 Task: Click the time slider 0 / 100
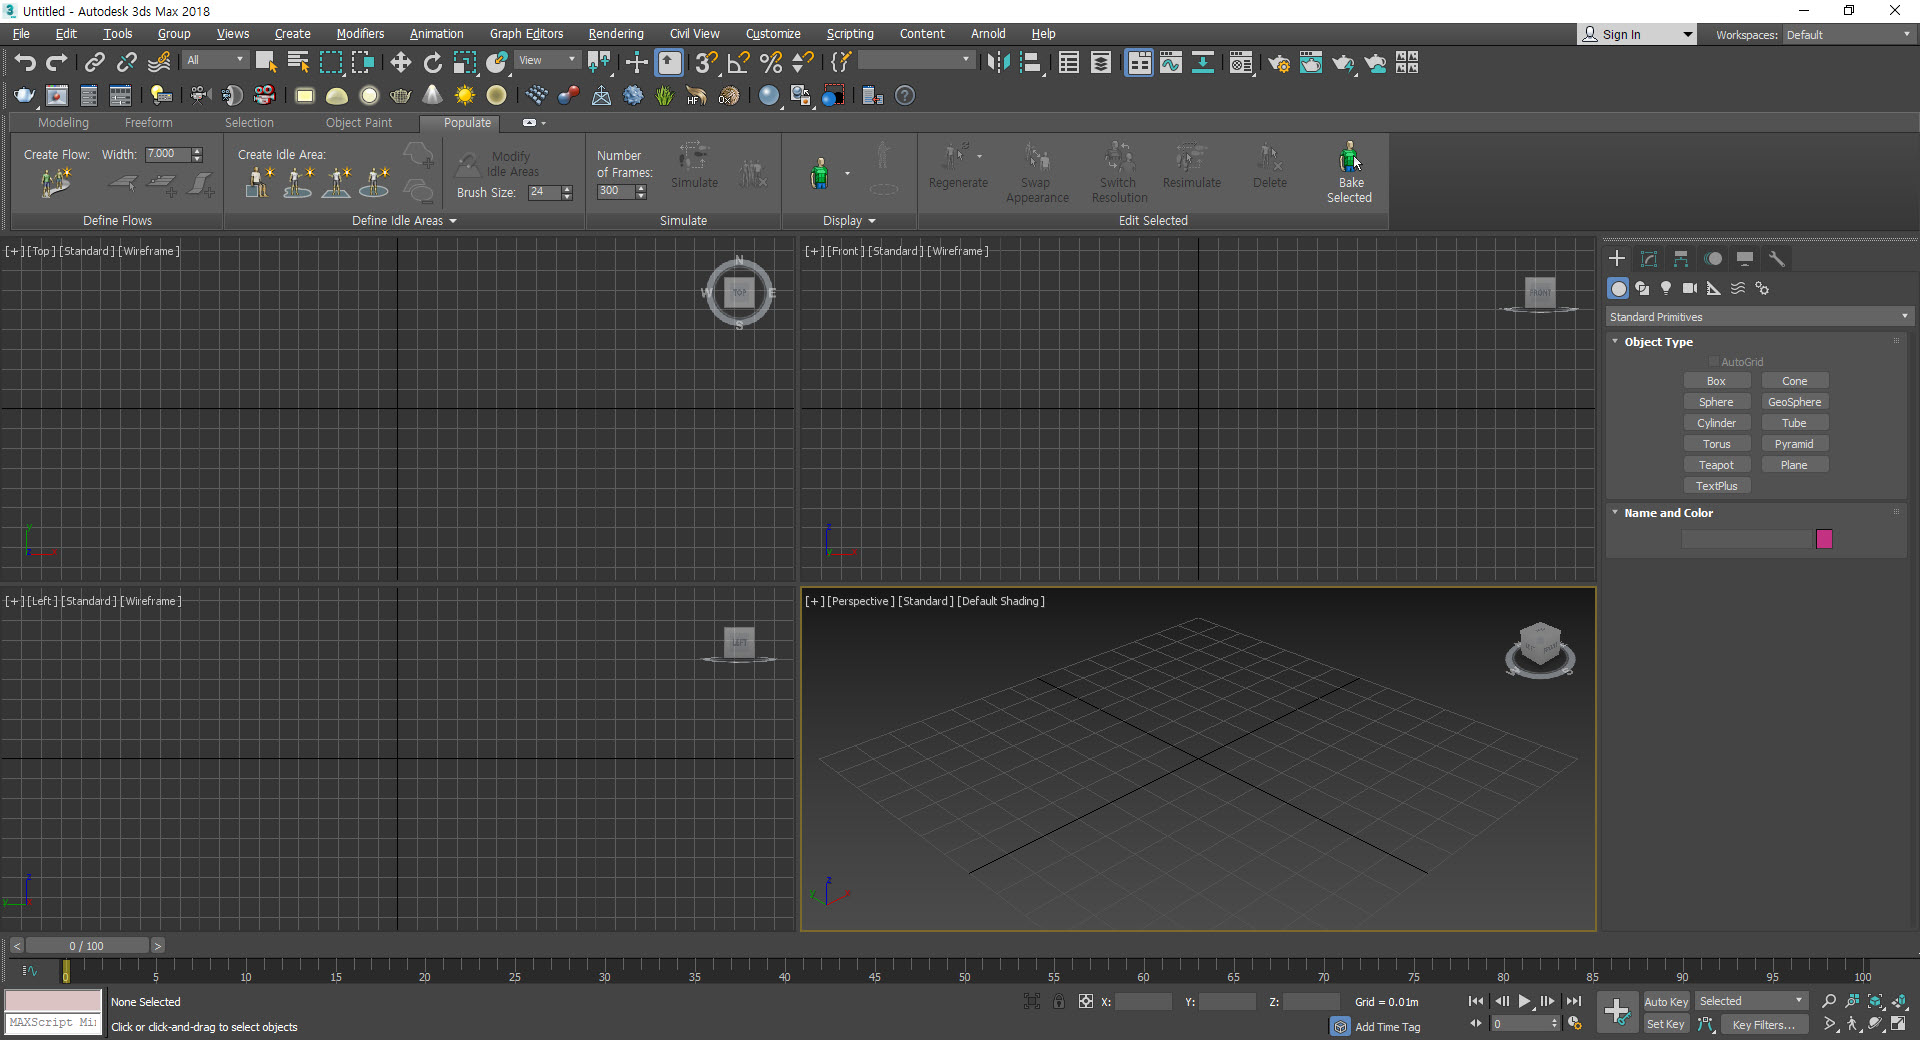[x=87, y=946]
